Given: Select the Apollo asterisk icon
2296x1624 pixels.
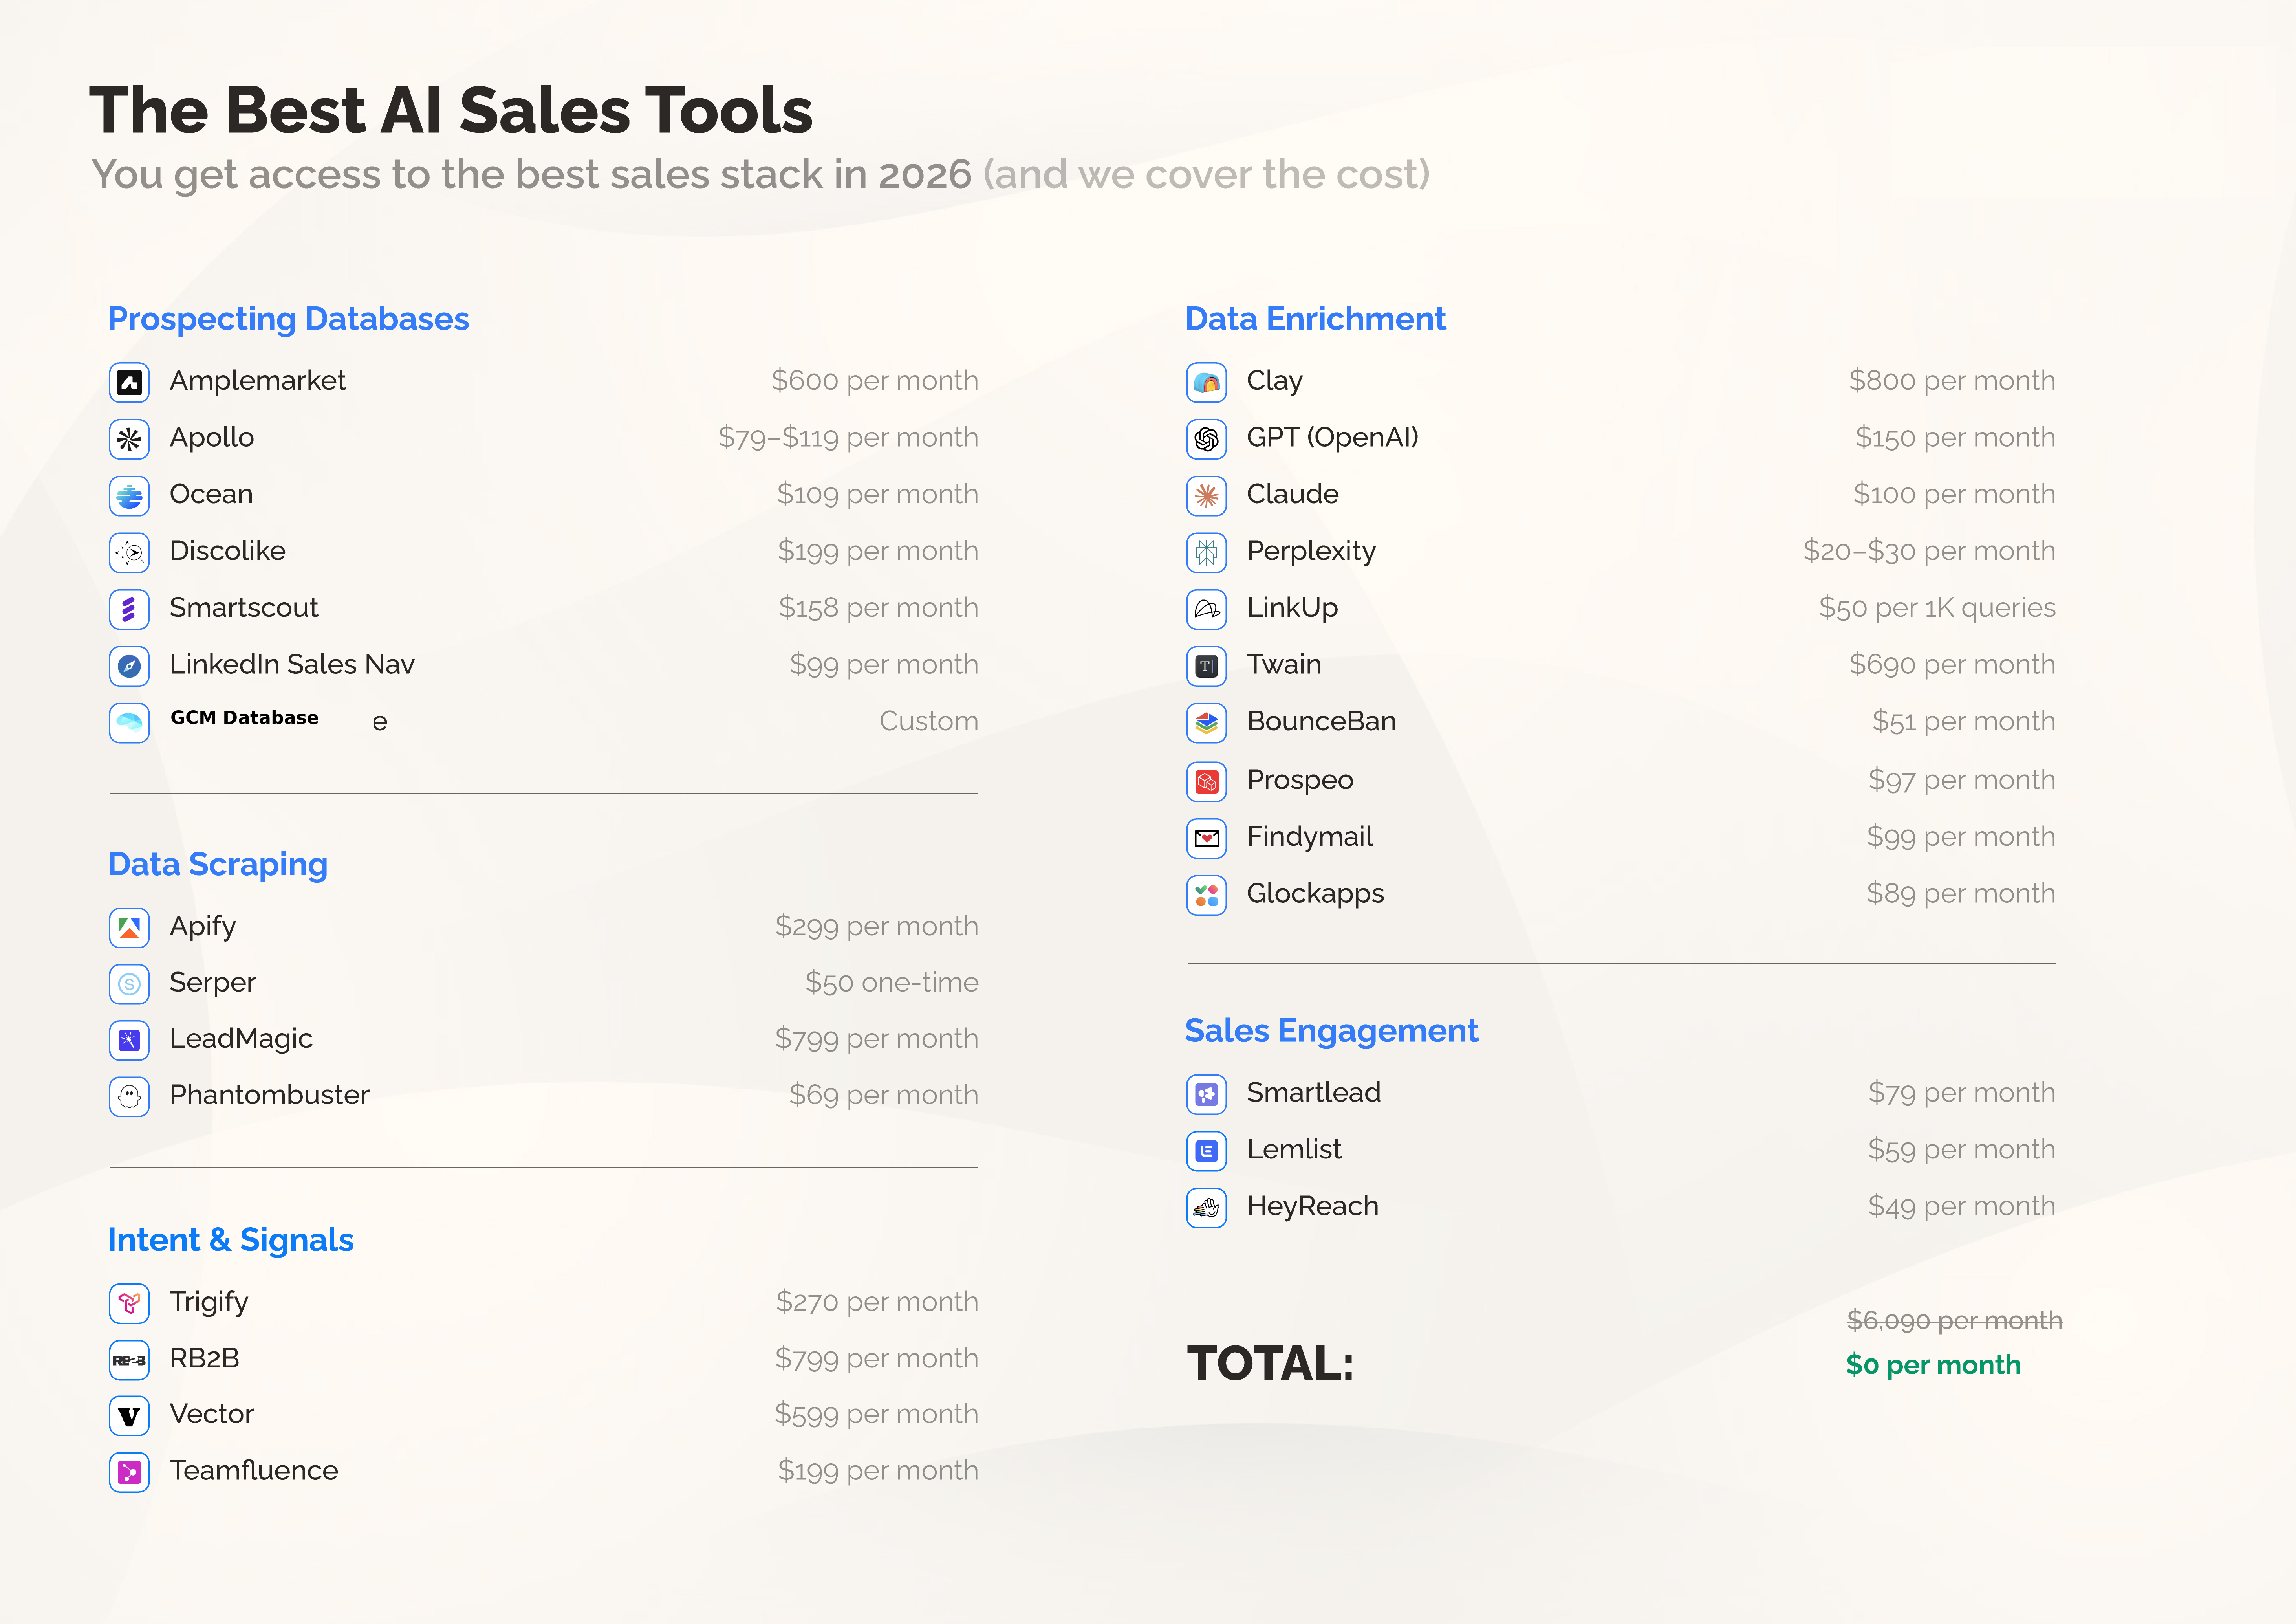Looking at the screenshot, I should (129, 439).
